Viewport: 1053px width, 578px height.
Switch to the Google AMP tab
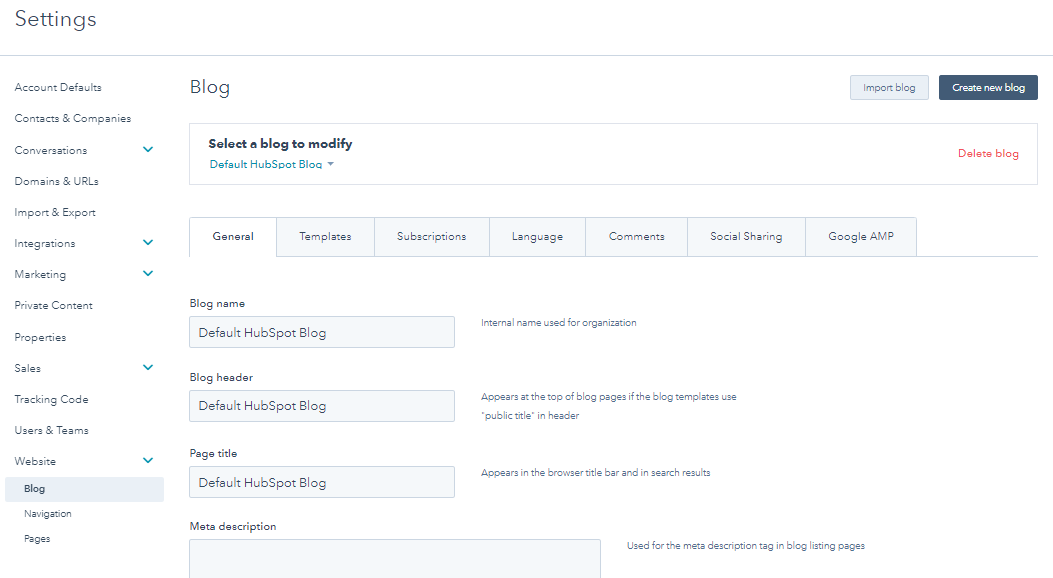860,237
